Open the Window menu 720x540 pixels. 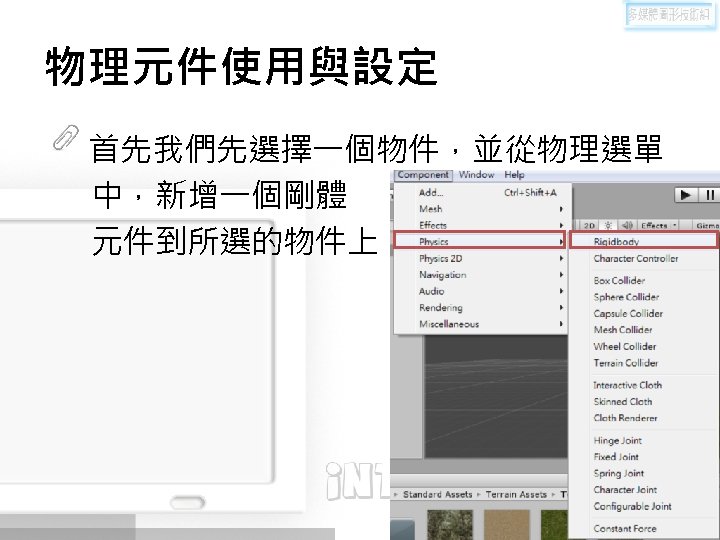point(477,175)
